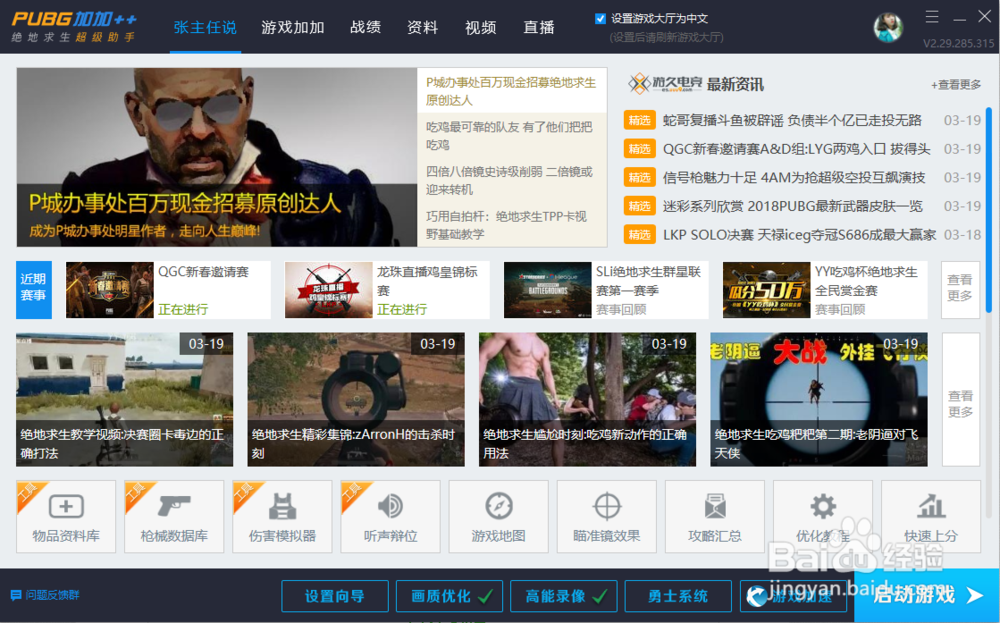1000x623 pixels.
Task: Open 龙珠直播鸡皇锦标赛 tournament card
Action: [387, 290]
